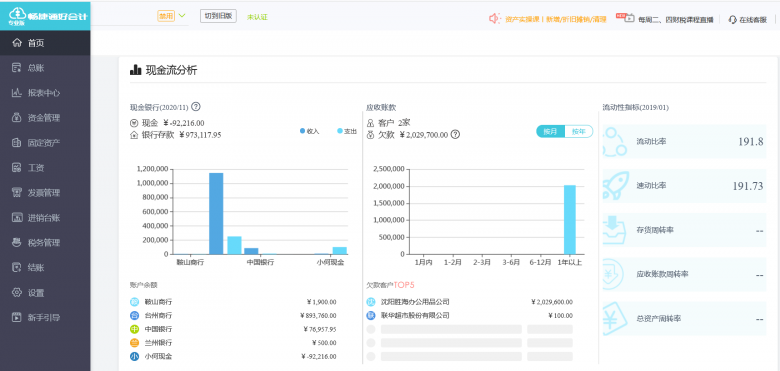This screenshot has width=780, height=371.
Task: Open the 报表中心 menu
Action: click(x=45, y=93)
